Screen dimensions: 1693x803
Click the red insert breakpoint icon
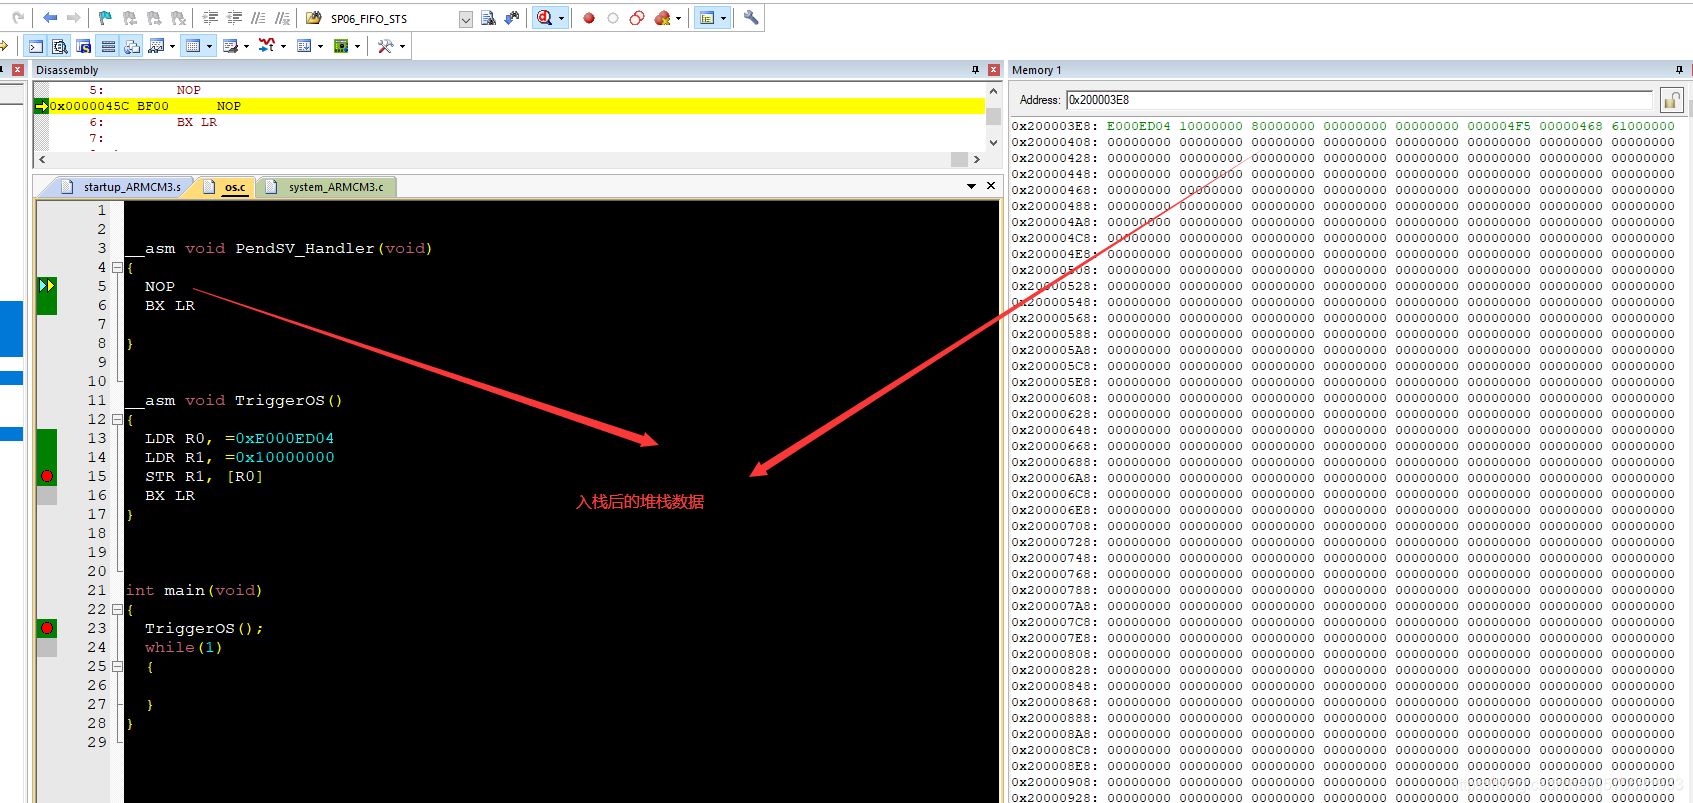click(589, 18)
